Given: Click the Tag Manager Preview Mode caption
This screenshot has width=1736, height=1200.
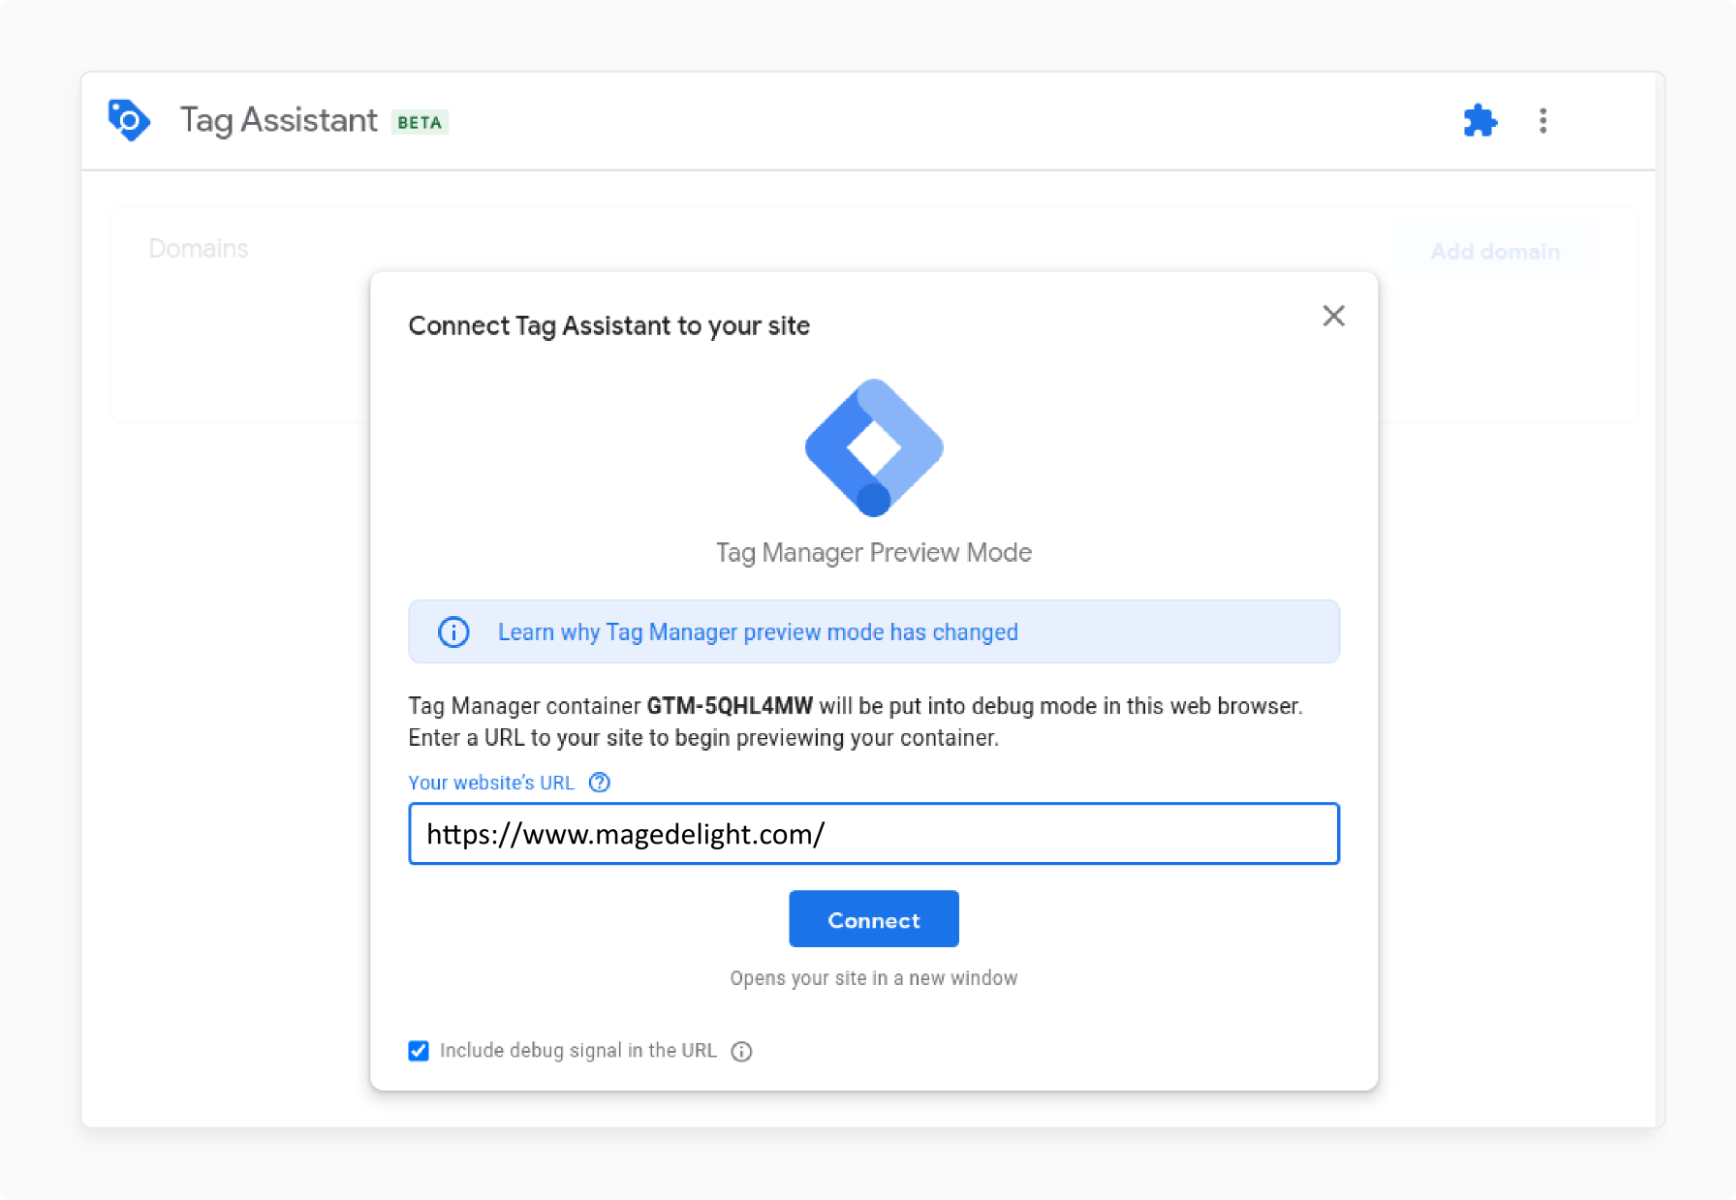Looking at the screenshot, I should click(x=874, y=553).
